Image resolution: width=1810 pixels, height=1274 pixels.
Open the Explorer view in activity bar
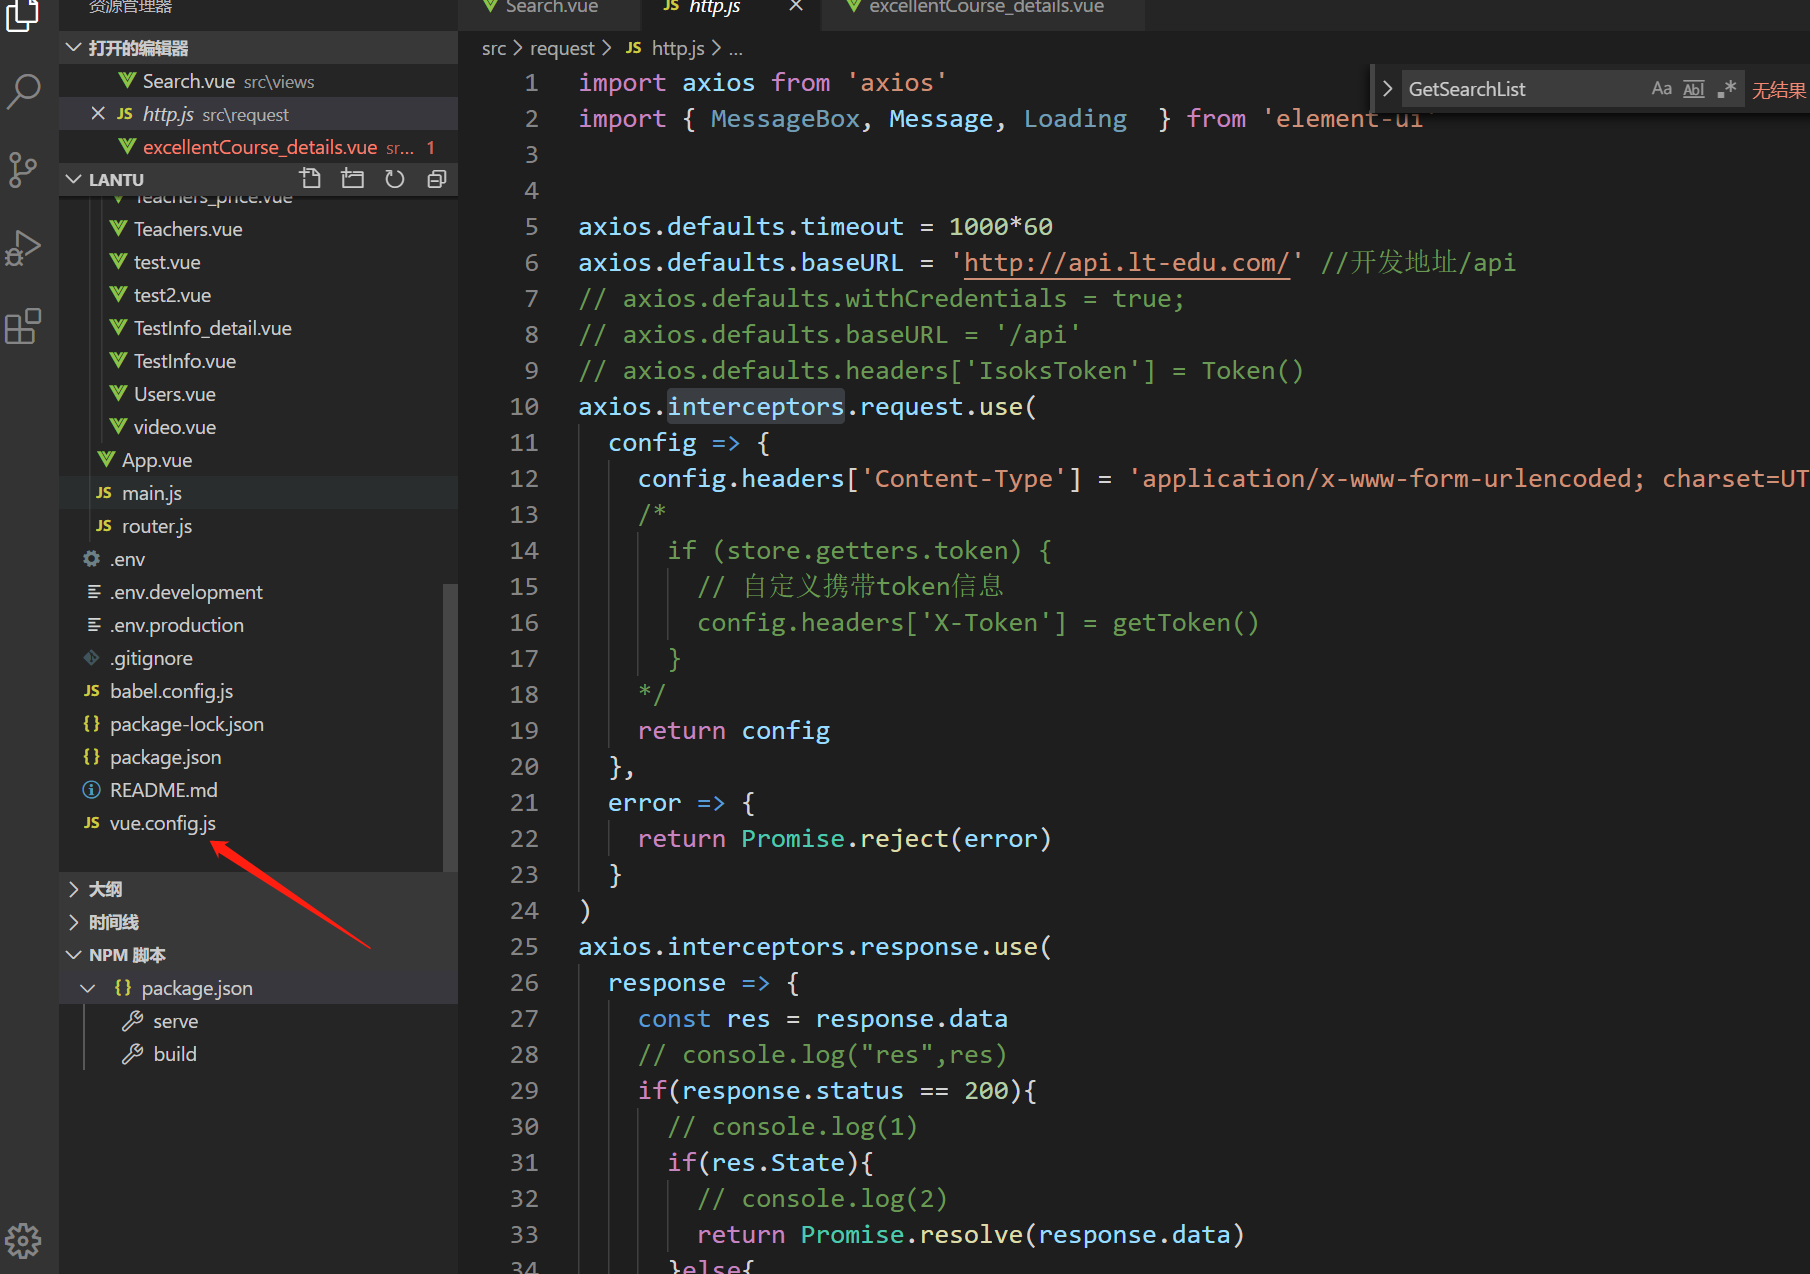point(23,15)
